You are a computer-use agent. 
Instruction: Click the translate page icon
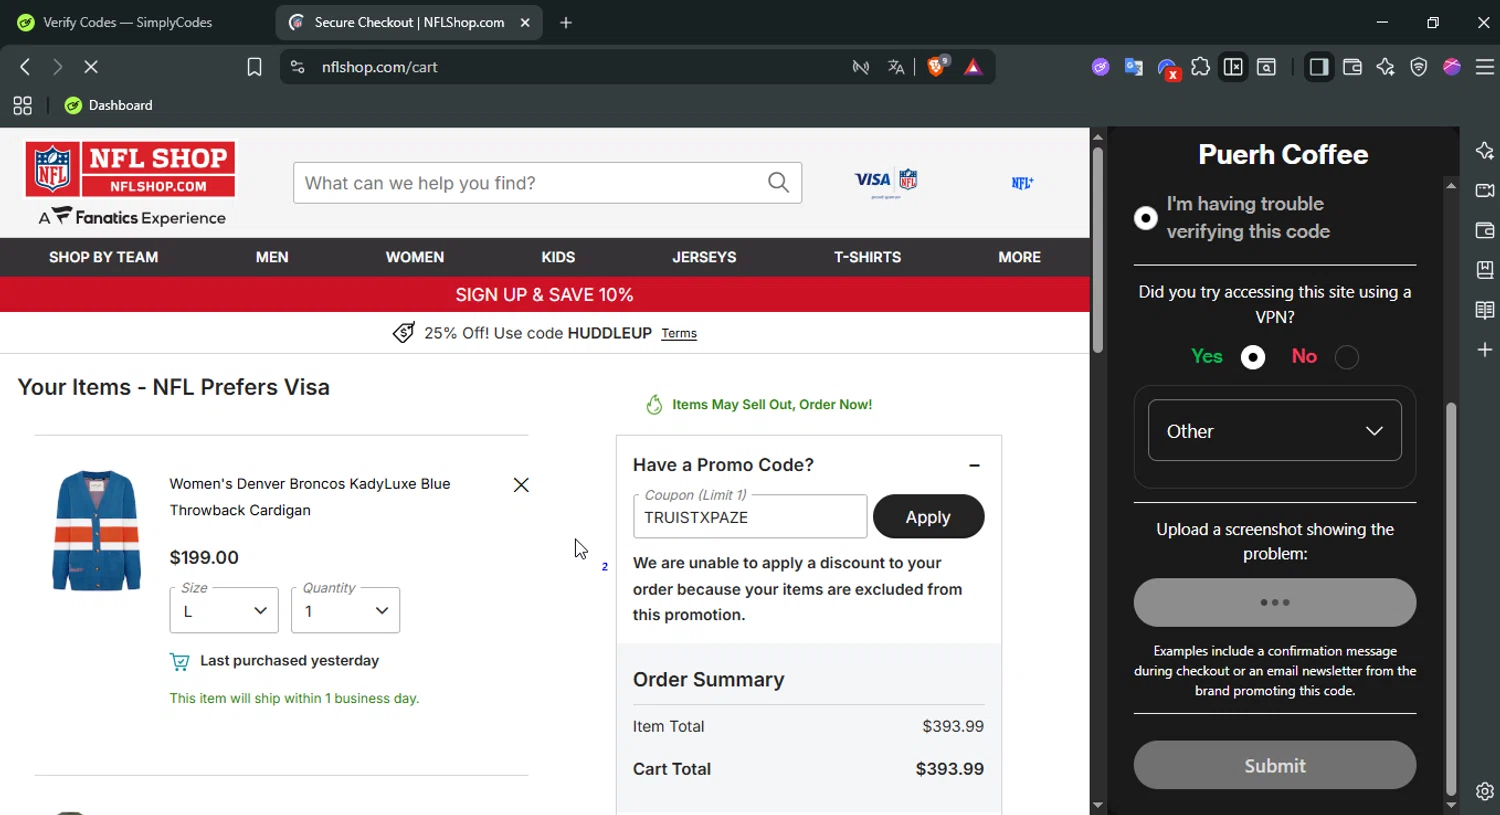coord(896,67)
